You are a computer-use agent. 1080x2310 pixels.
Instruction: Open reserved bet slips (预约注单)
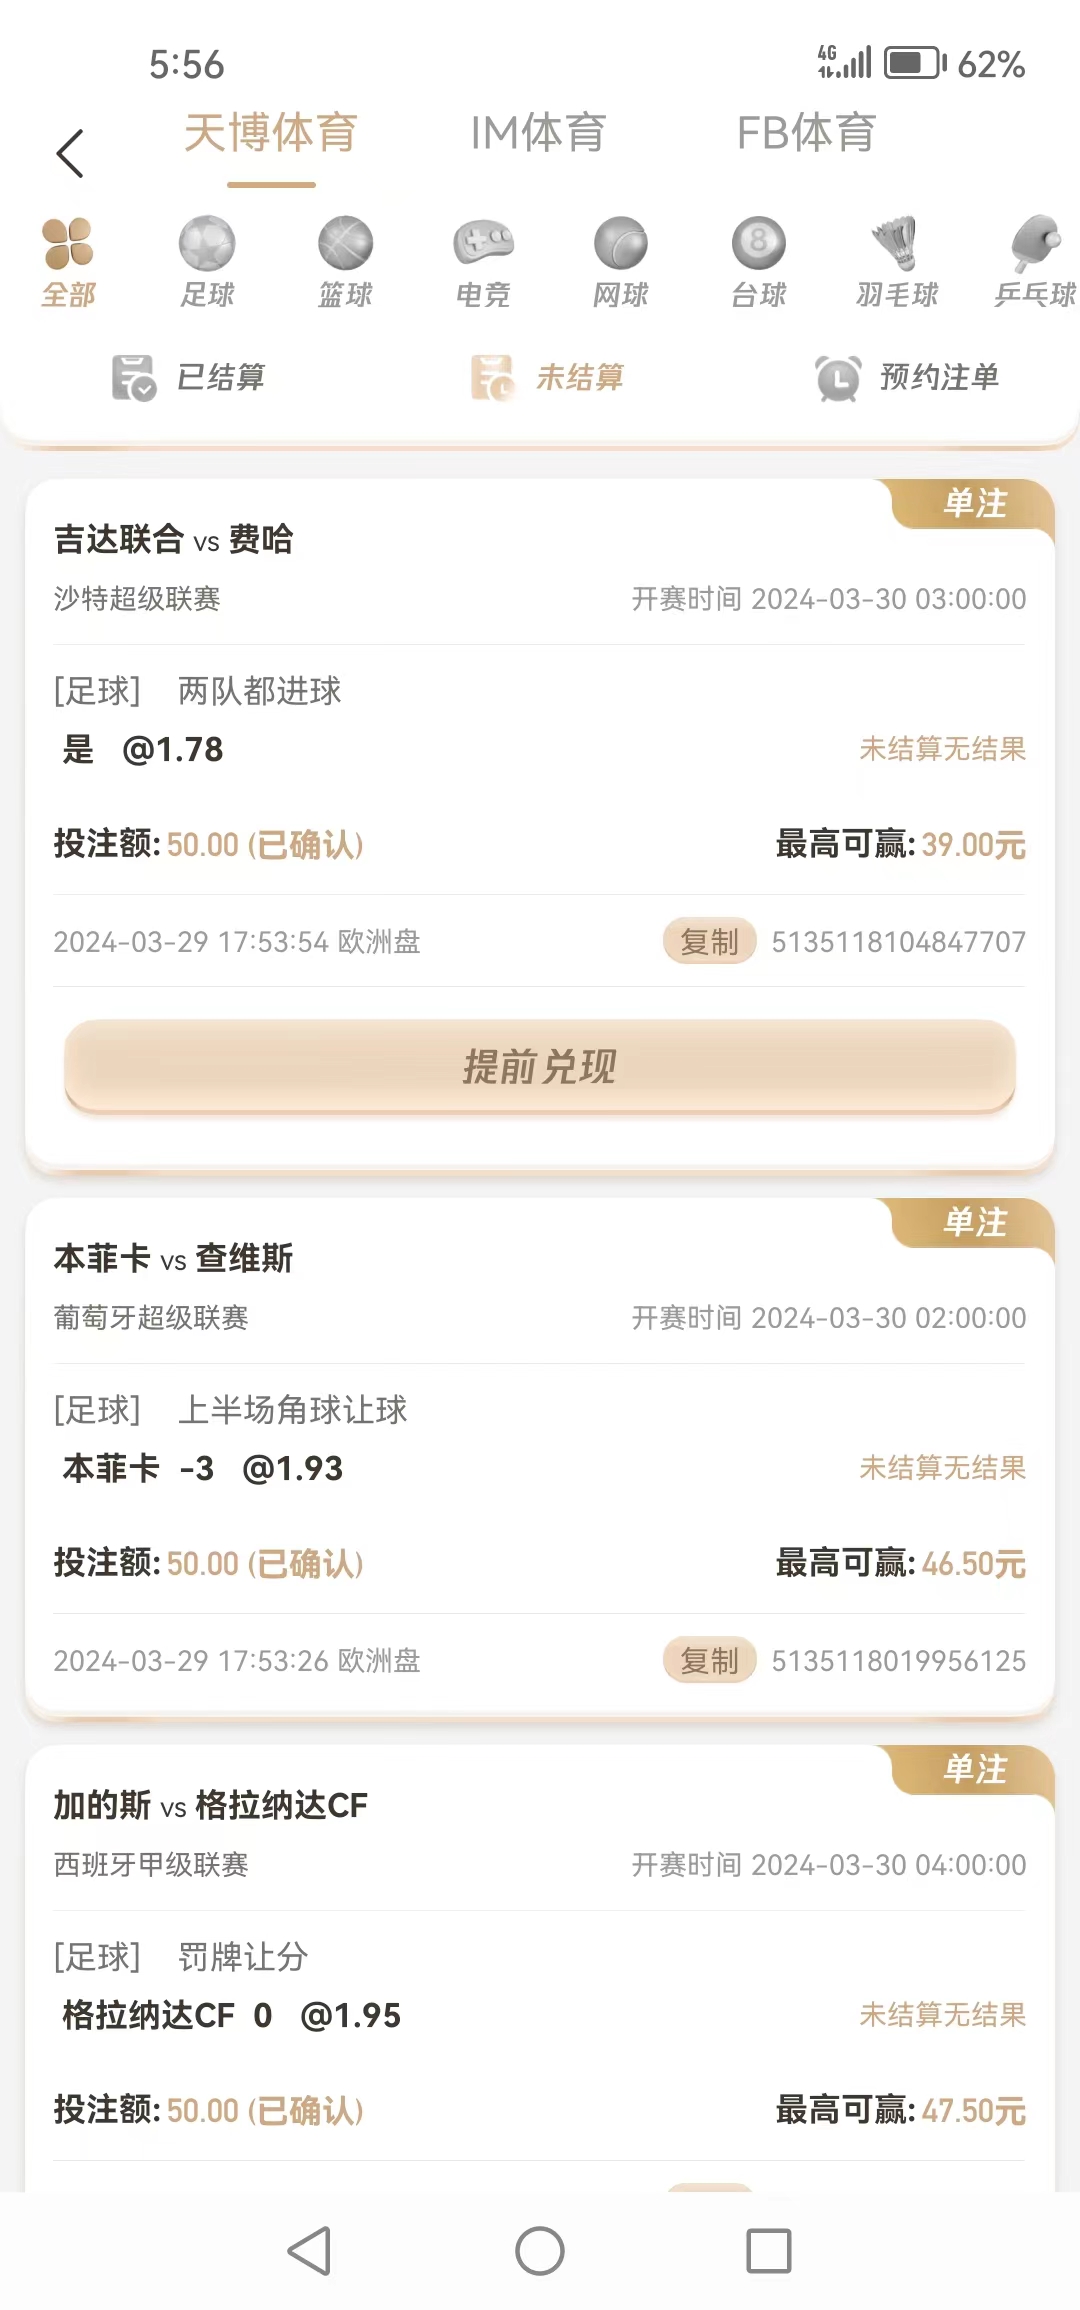click(x=907, y=377)
